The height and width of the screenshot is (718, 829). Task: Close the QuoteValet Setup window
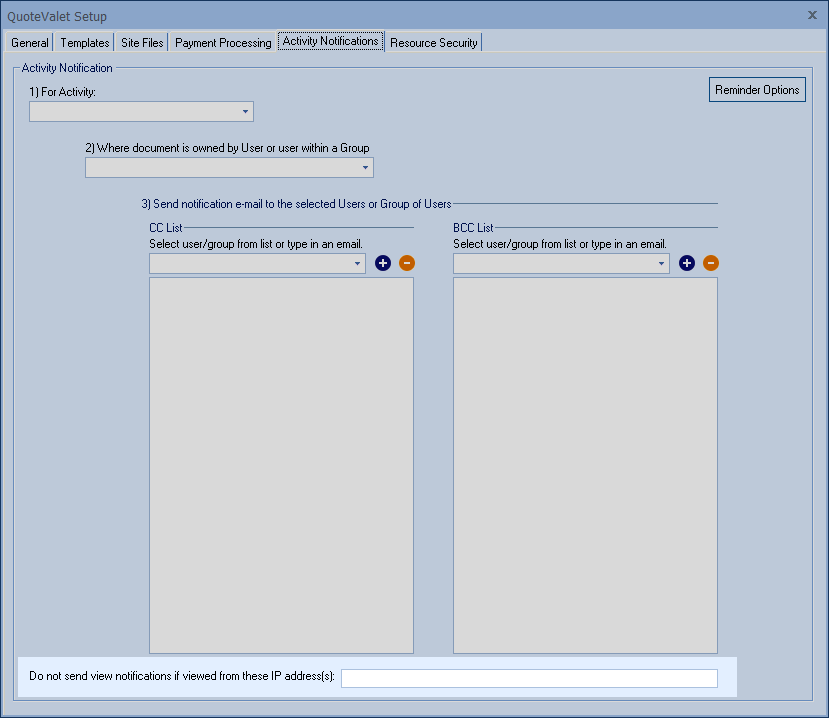(x=812, y=15)
